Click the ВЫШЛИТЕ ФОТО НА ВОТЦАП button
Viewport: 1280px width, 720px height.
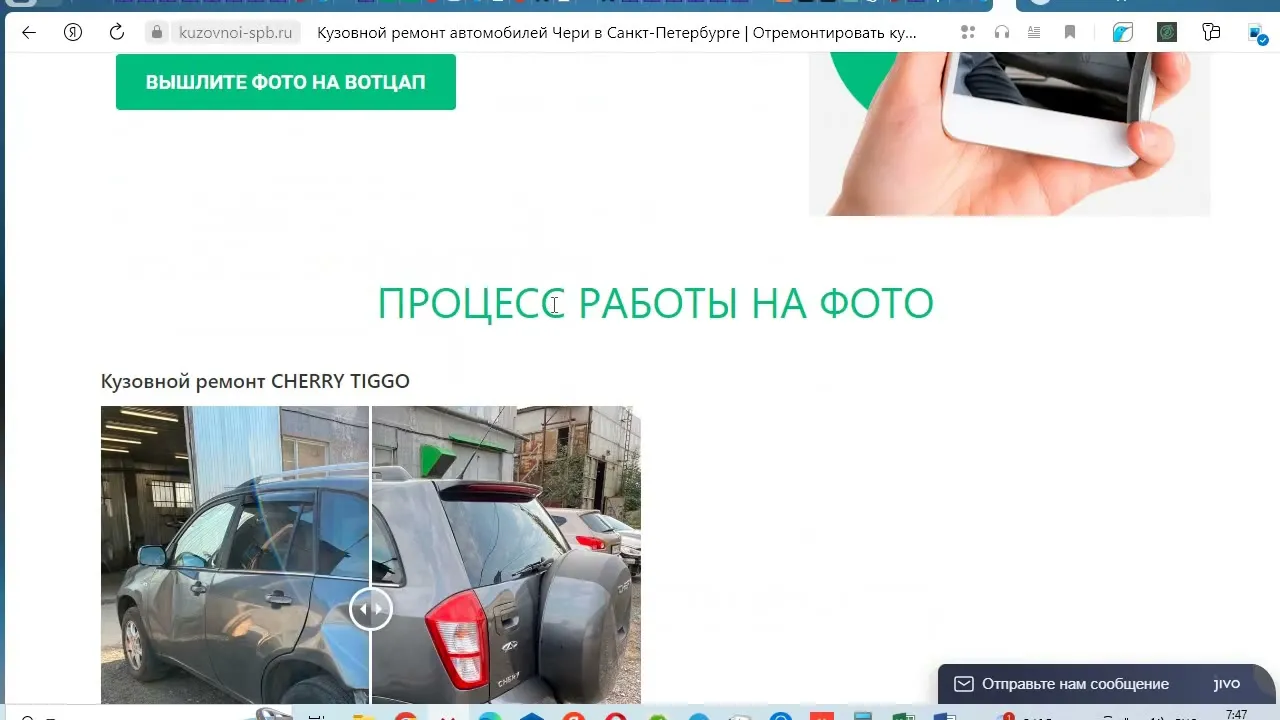286,82
